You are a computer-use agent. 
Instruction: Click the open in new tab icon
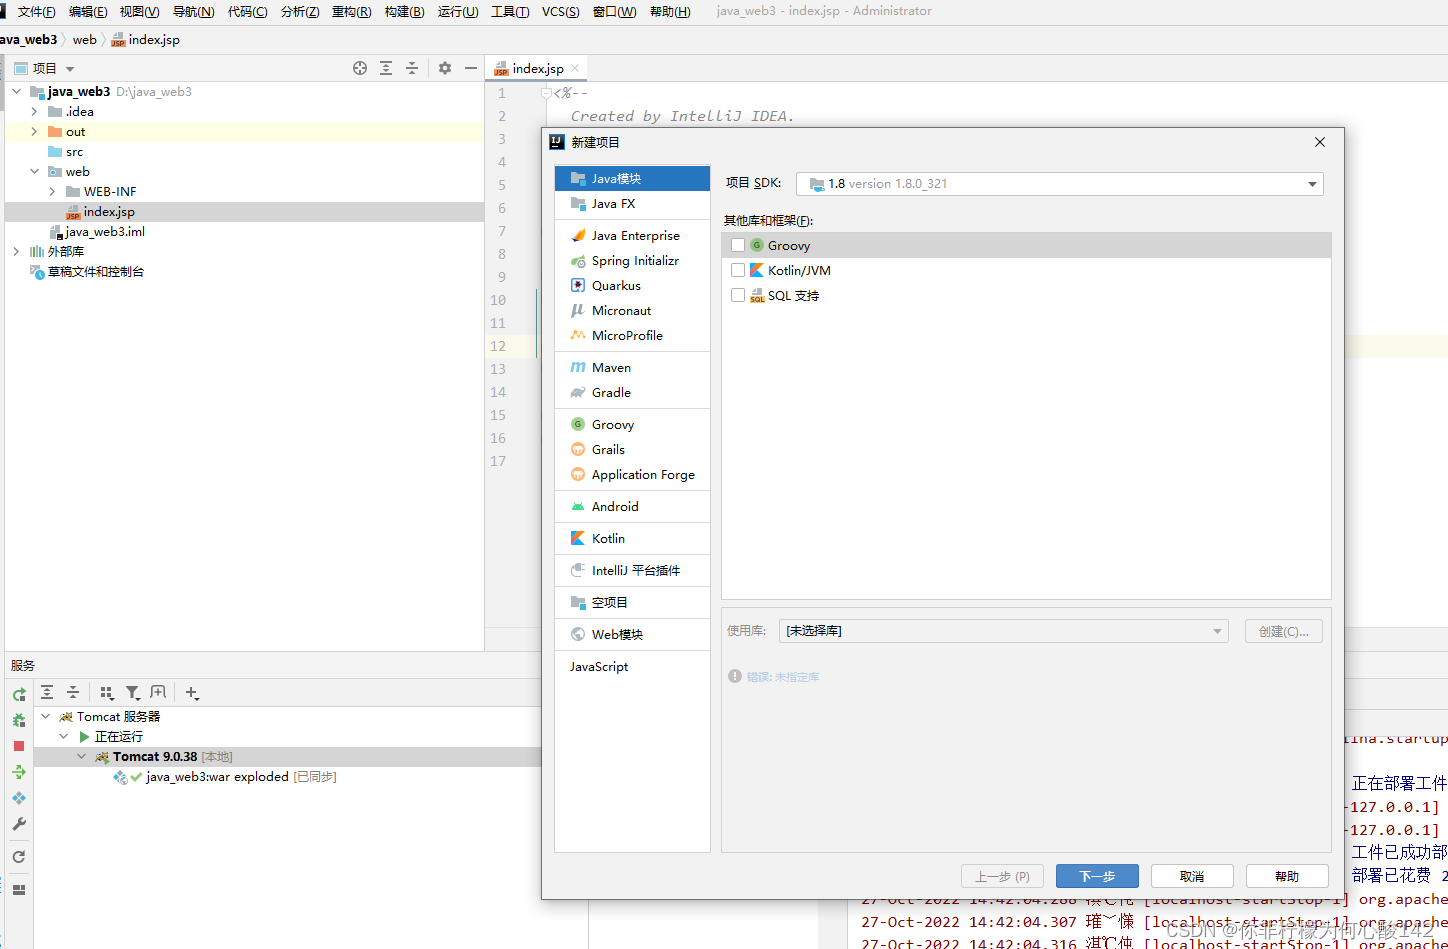click(158, 692)
